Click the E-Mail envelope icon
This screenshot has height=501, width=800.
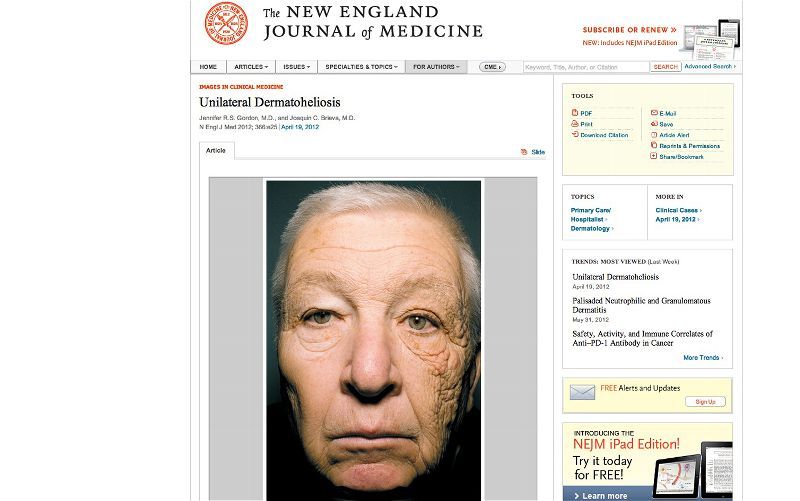coord(654,113)
